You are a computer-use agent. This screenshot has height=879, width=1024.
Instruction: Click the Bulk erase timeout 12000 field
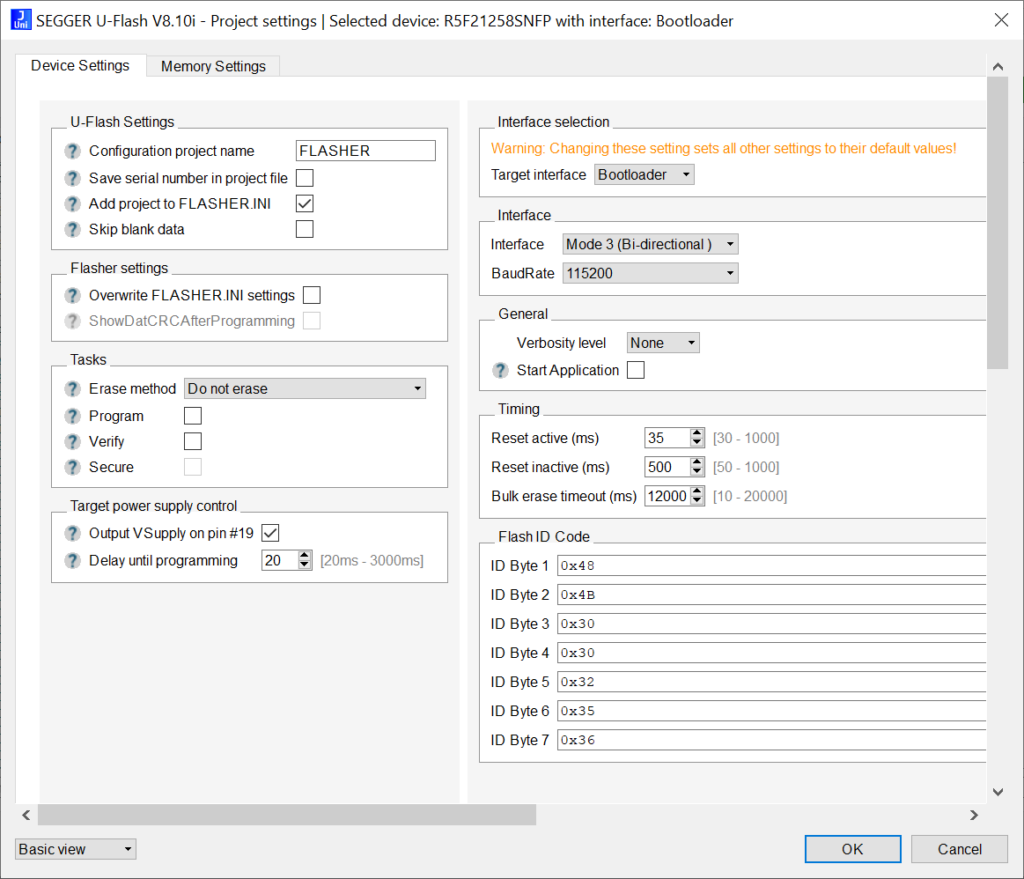[667, 496]
